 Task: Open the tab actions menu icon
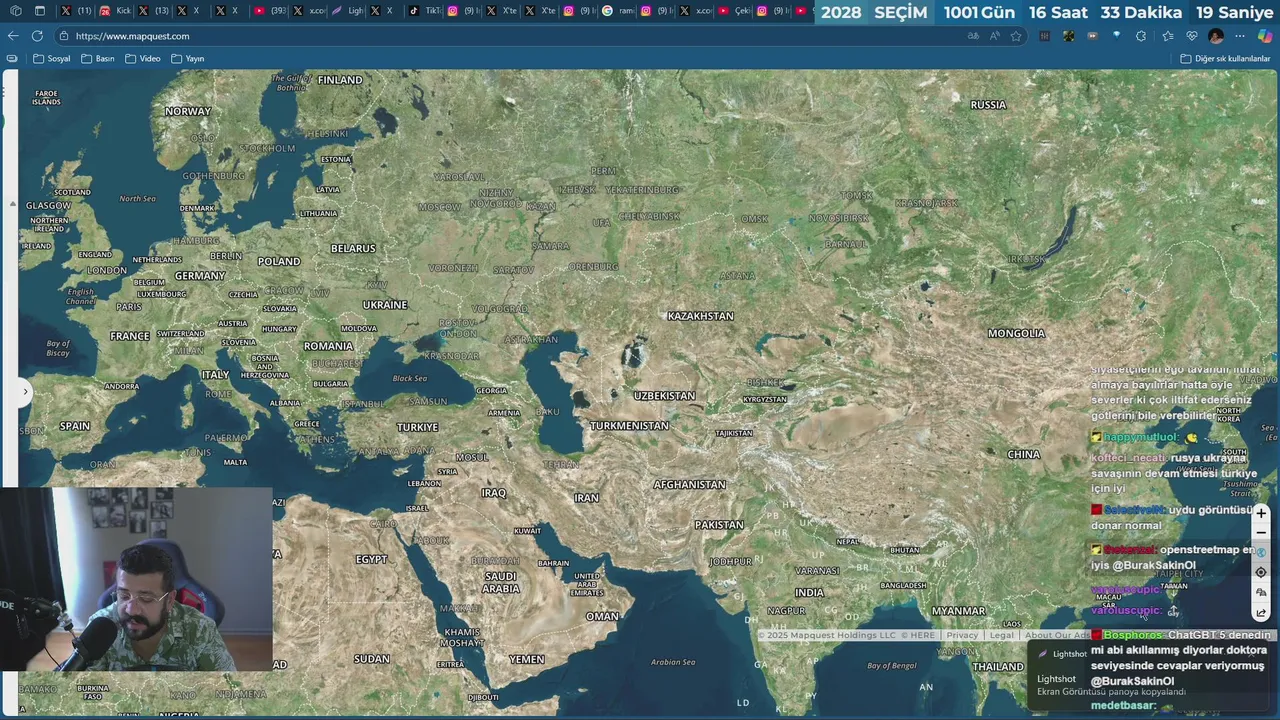point(40,11)
